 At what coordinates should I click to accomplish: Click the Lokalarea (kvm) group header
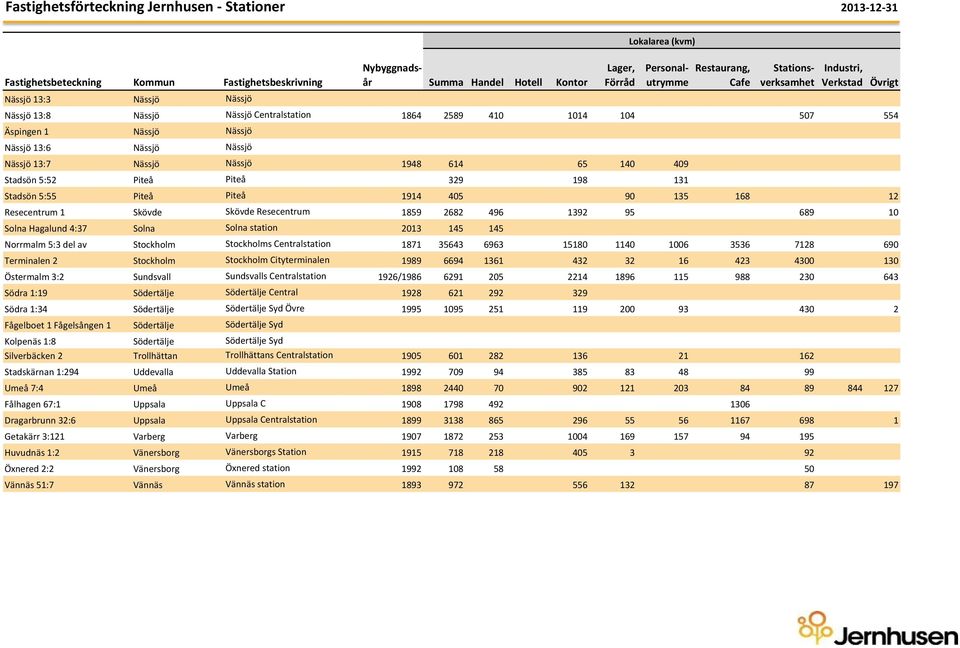(x=661, y=42)
